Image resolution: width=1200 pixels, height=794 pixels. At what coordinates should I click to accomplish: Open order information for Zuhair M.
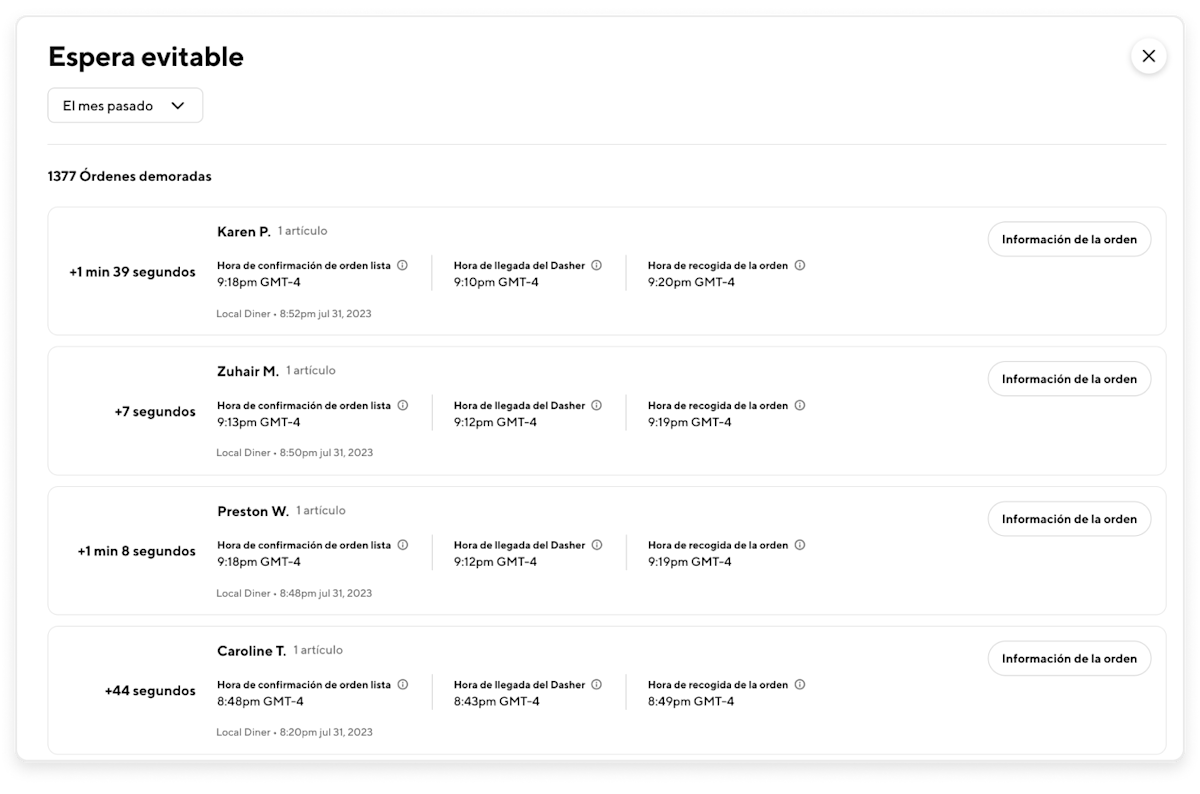click(x=1069, y=379)
